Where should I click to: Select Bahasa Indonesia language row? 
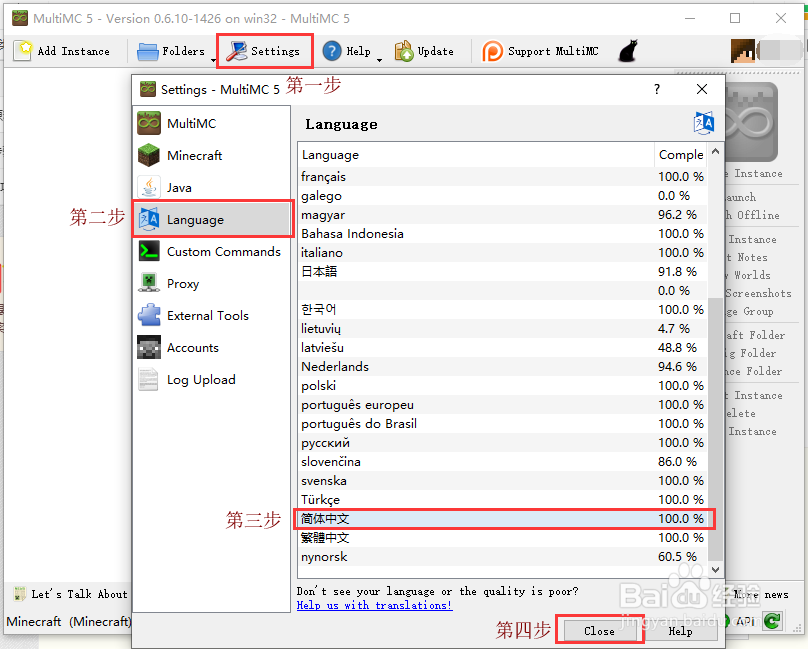502,234
